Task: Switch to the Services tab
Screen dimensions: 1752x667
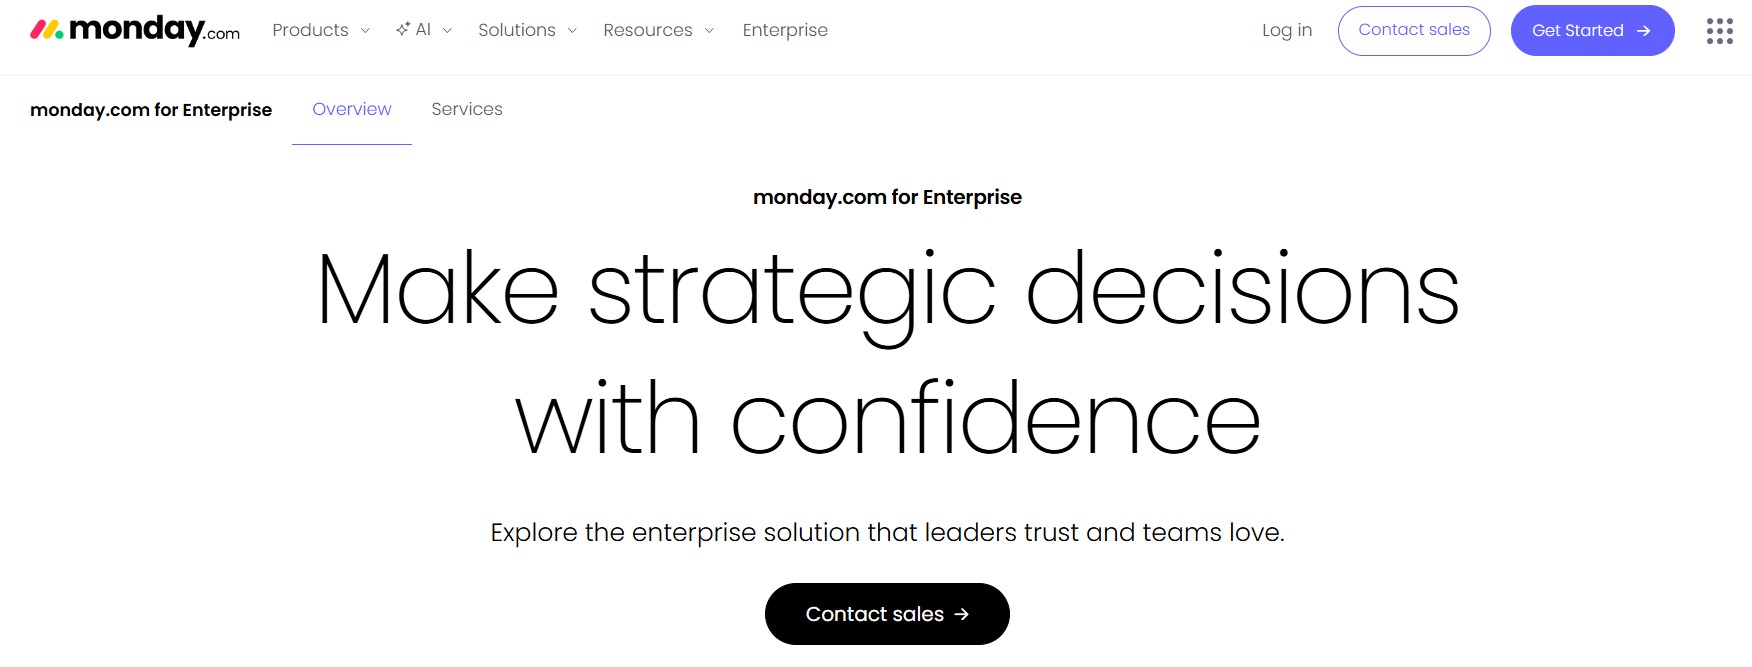Action: 467,109
